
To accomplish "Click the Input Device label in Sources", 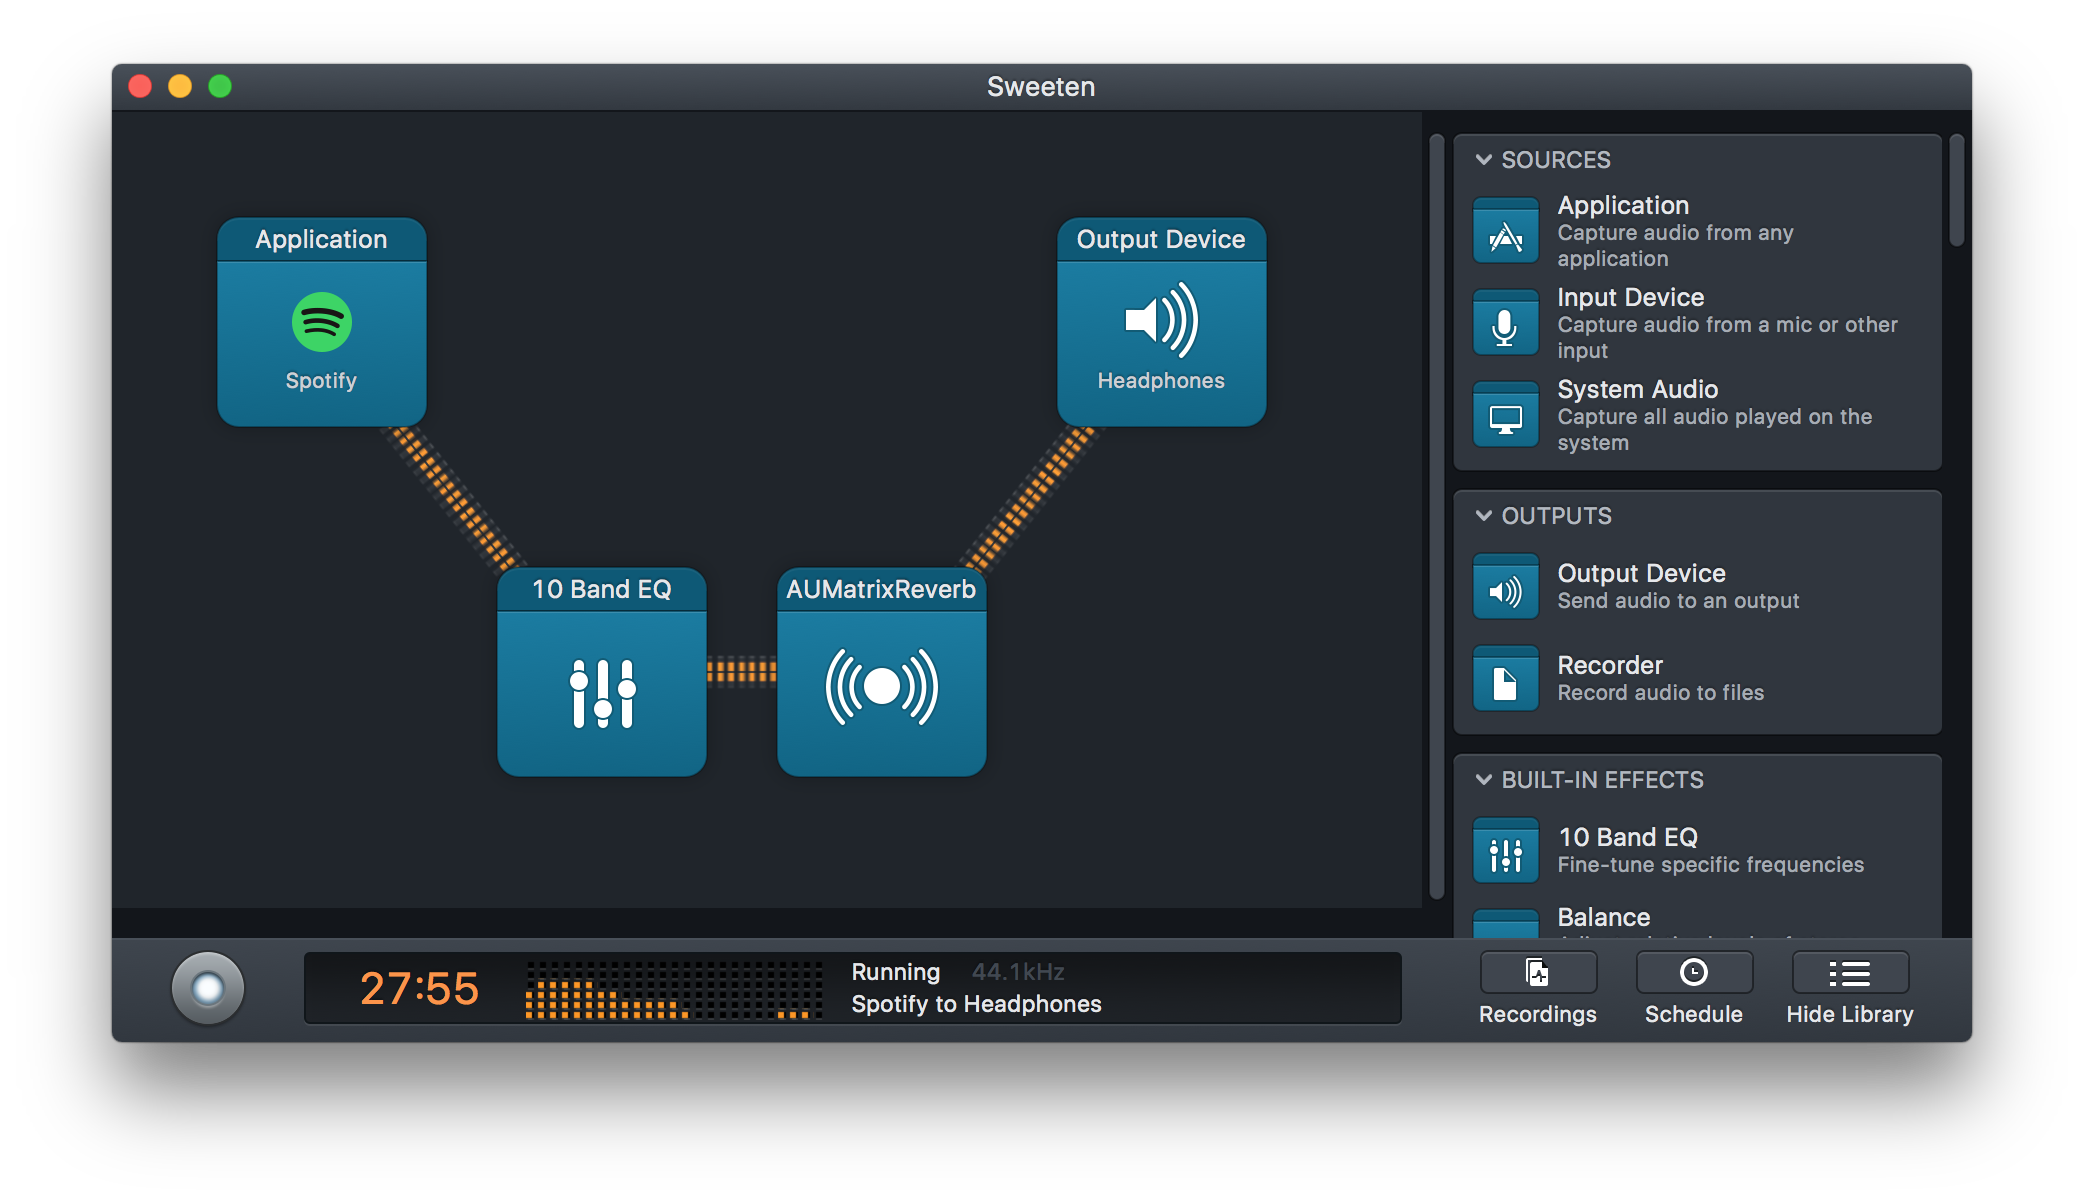I will (1630, 297).
